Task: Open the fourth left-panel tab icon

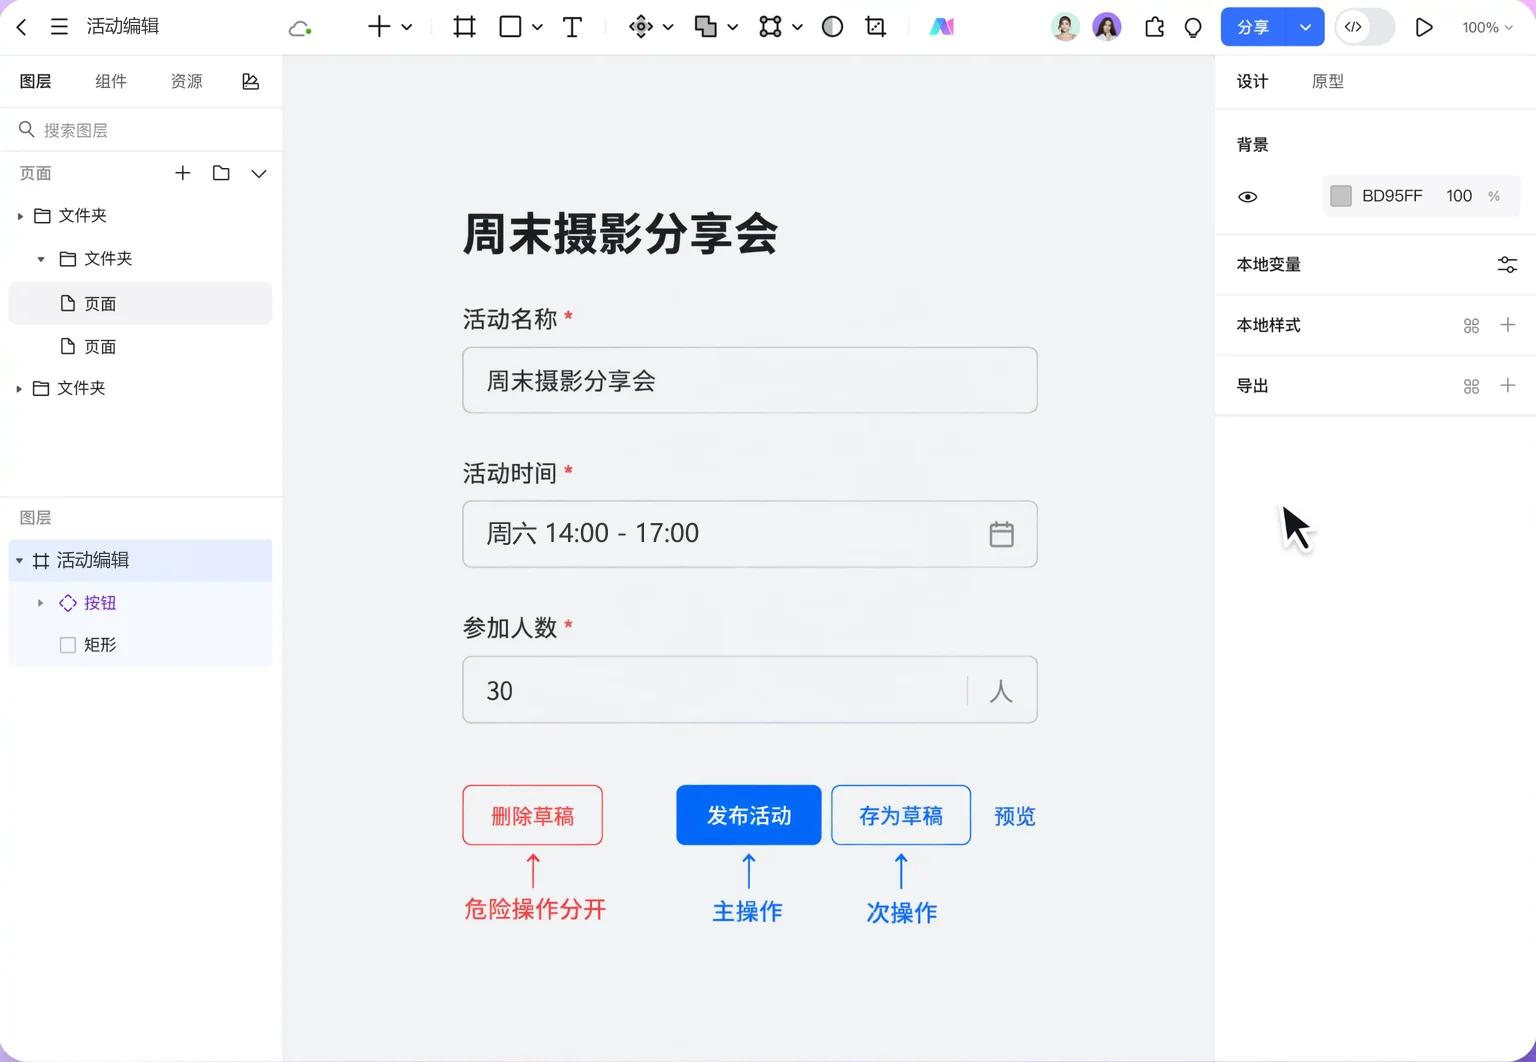Action: 250,82
